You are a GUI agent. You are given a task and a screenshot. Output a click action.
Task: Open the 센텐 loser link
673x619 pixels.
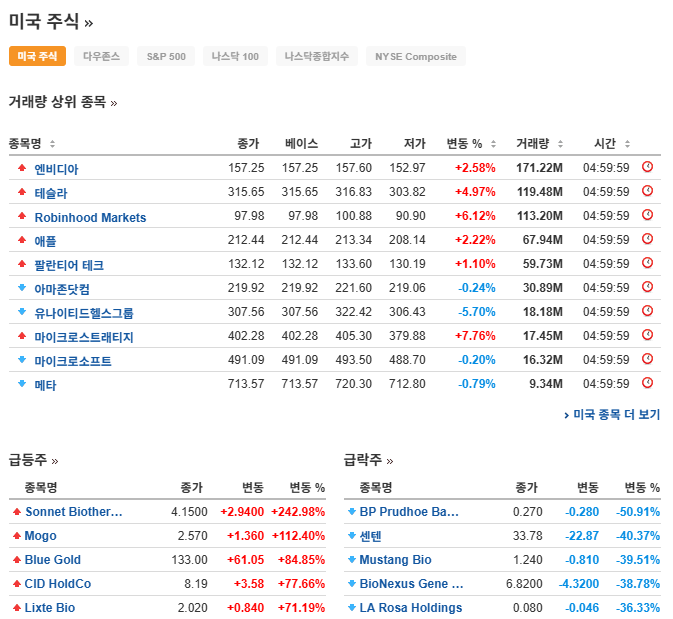point(370,536)
